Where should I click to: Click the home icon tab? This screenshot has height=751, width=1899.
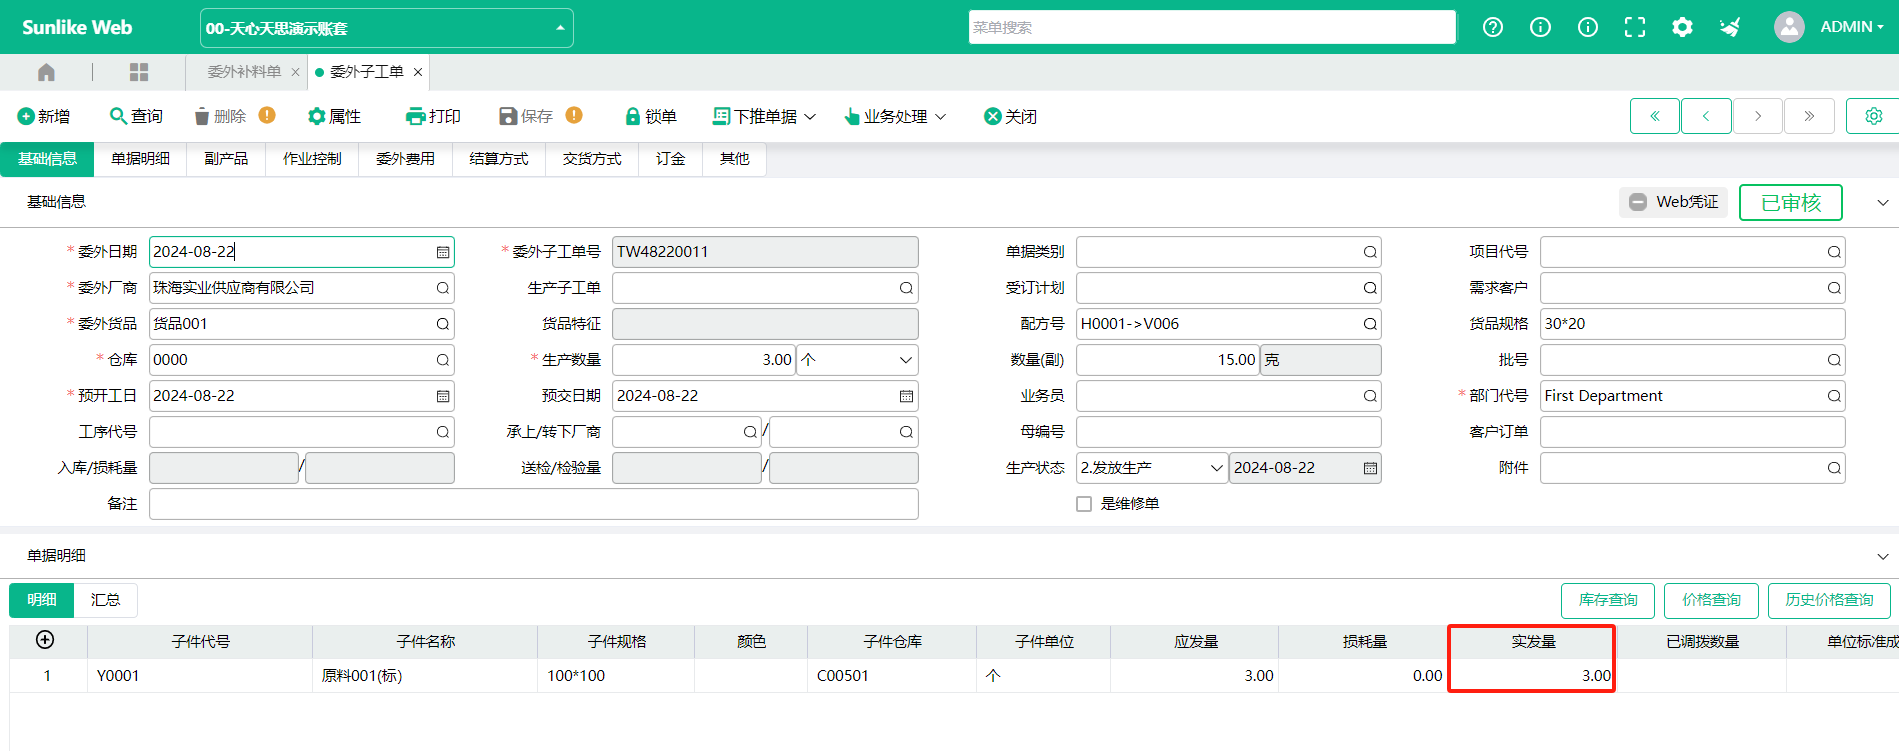click(x=46, y=72)
